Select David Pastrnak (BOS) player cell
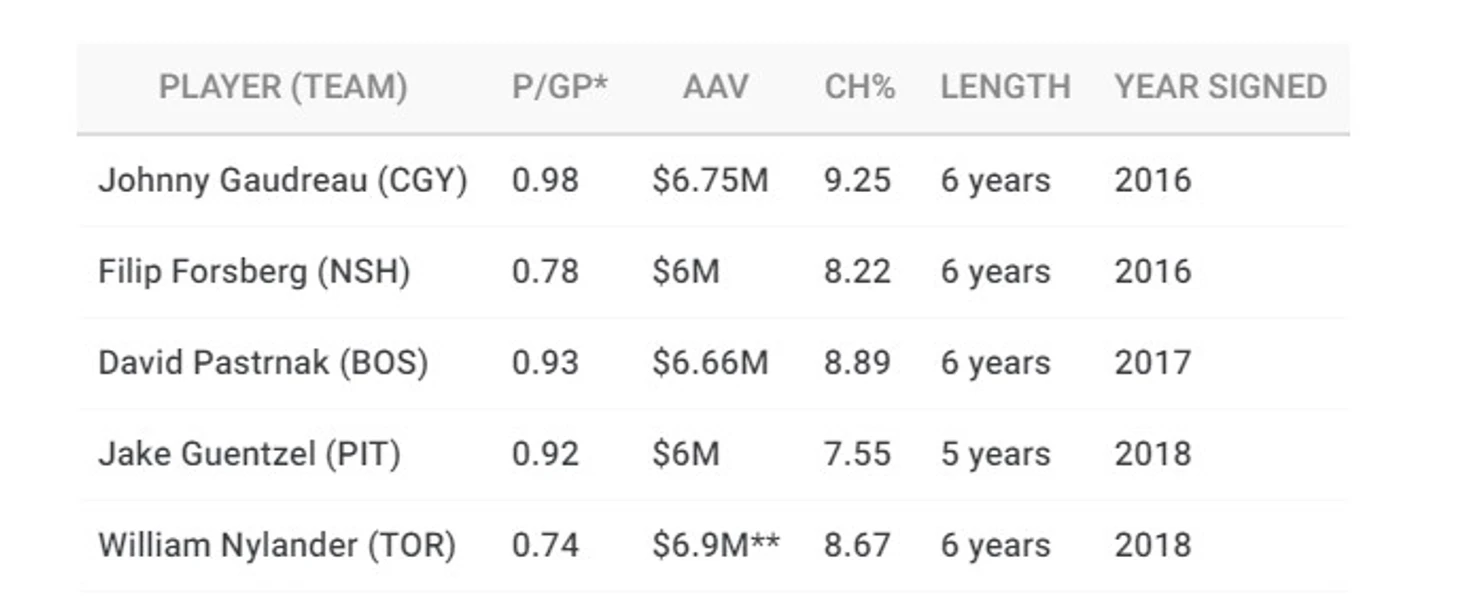This screenshot has width=1460, height=613. point(263,363)
